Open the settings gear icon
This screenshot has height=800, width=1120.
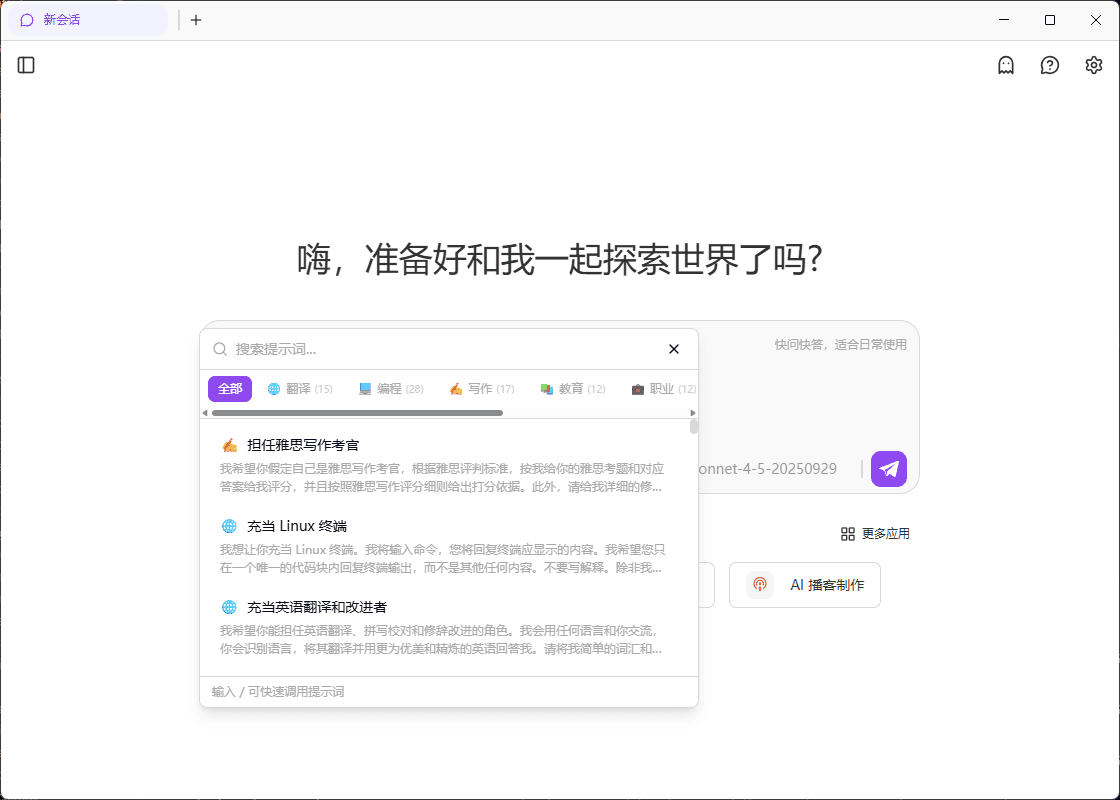pyautogui.click(x=1094, y=65)
